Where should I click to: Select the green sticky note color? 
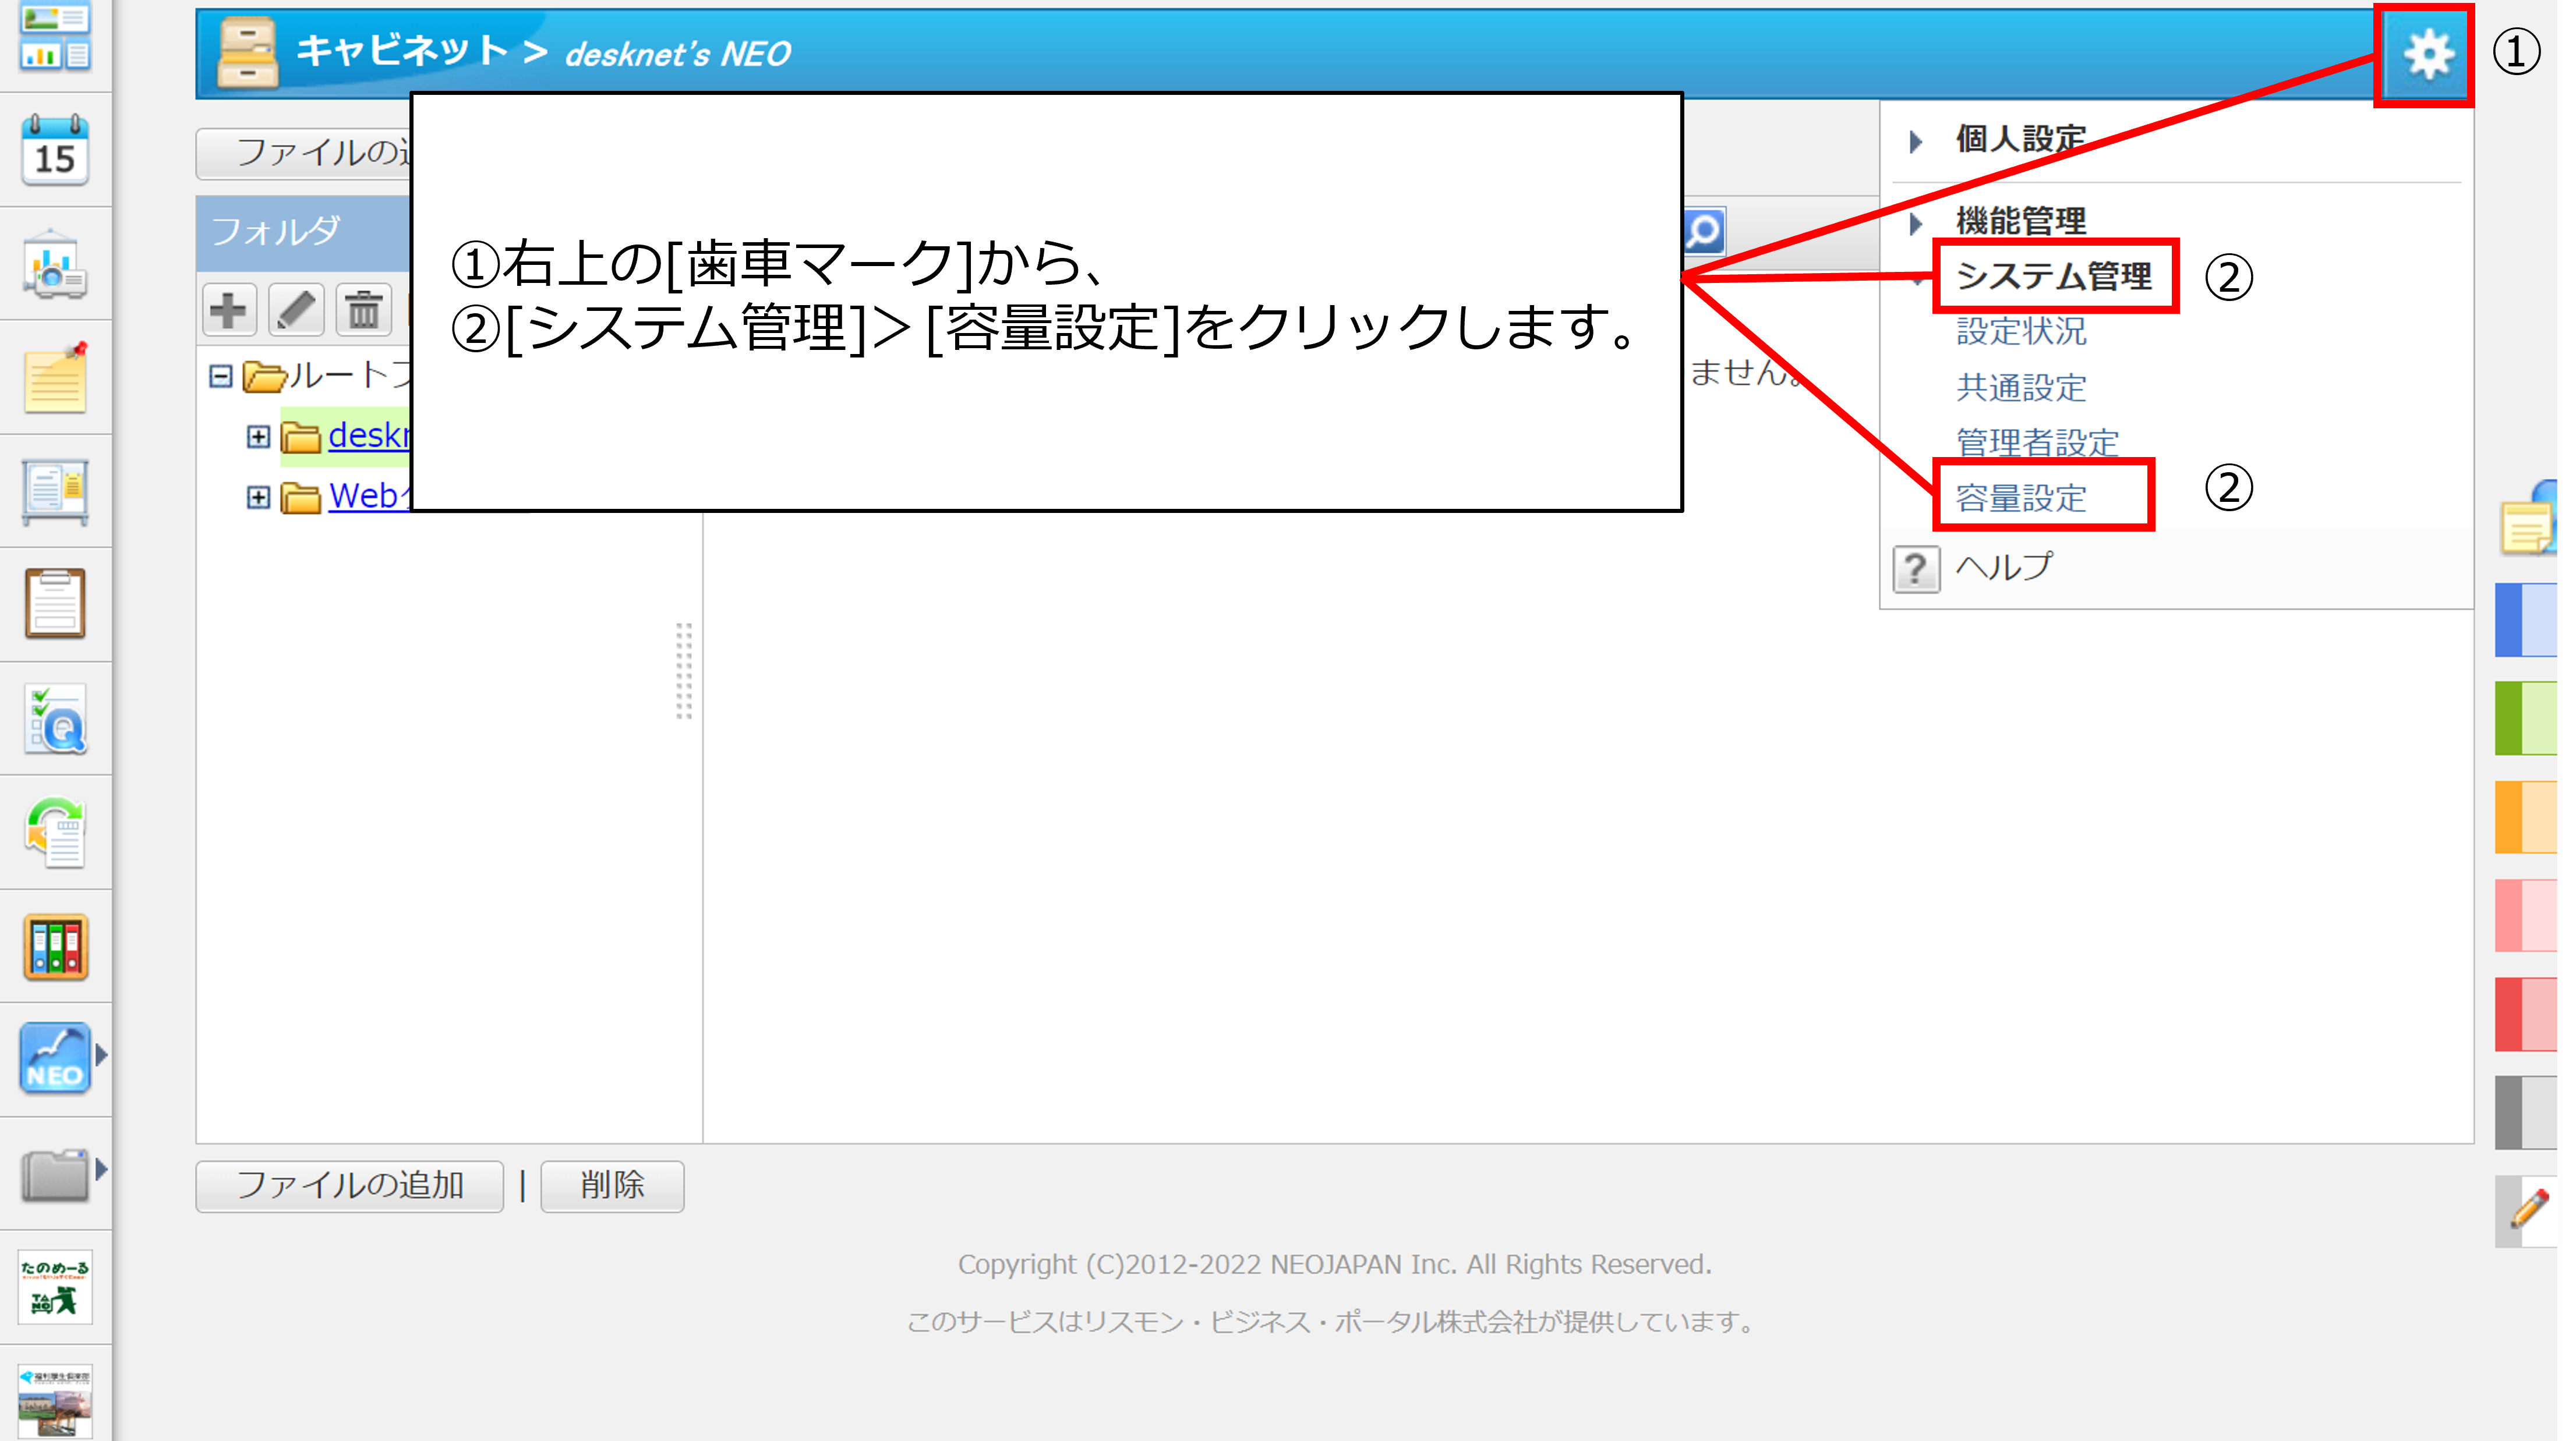click(2526, 718)
